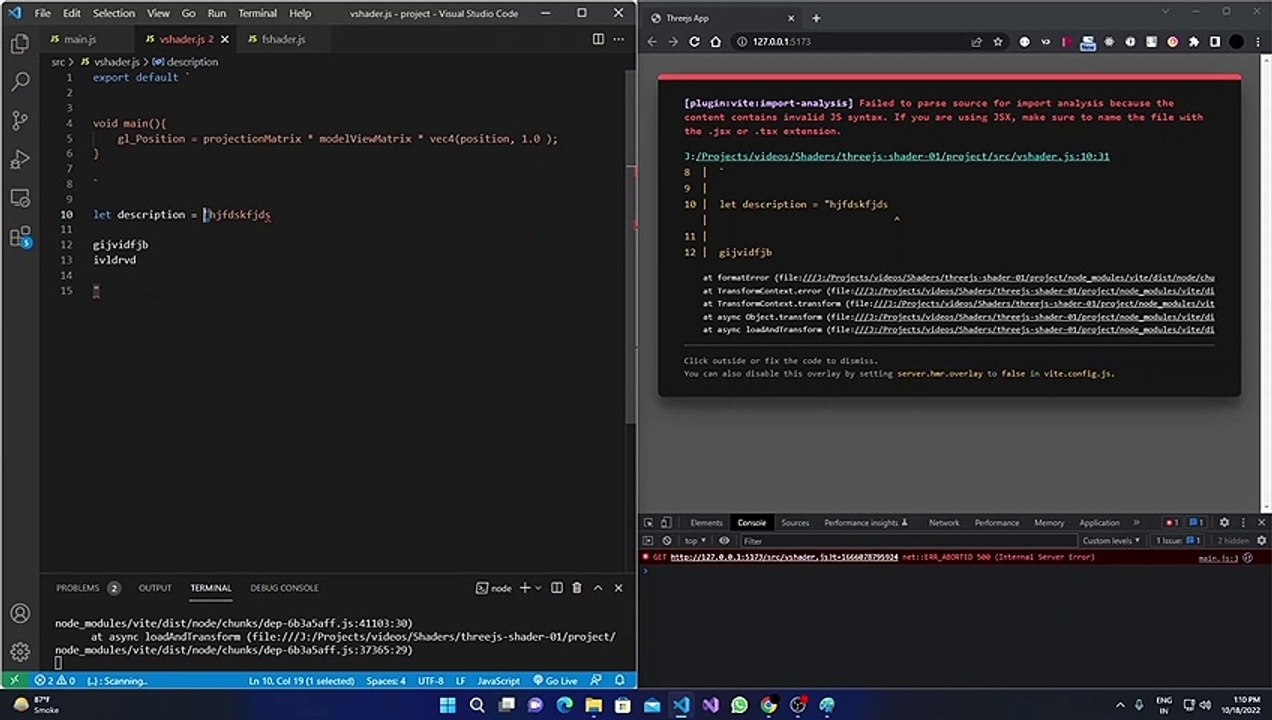Open the Extensions view

(19, 237)
